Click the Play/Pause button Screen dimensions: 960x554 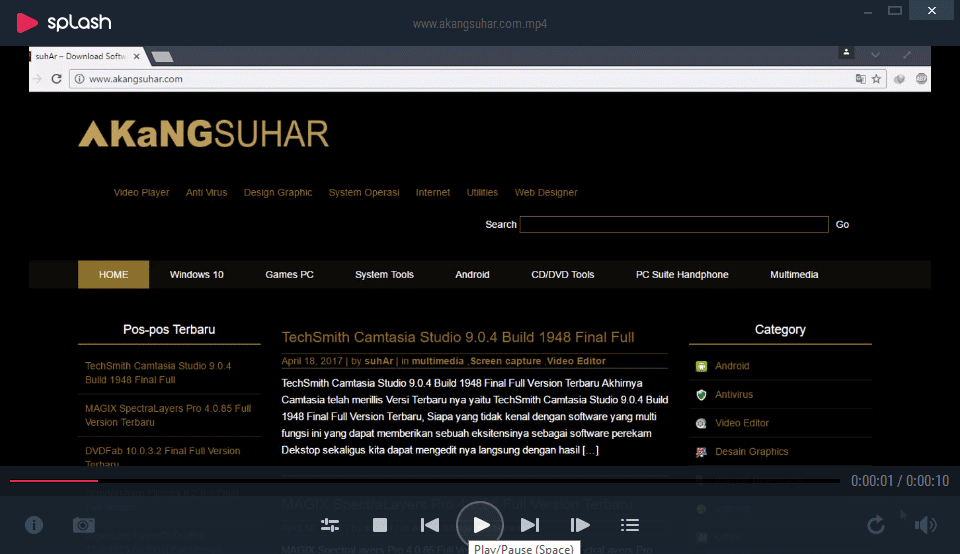pyautogui.click(x=481, y=525)
